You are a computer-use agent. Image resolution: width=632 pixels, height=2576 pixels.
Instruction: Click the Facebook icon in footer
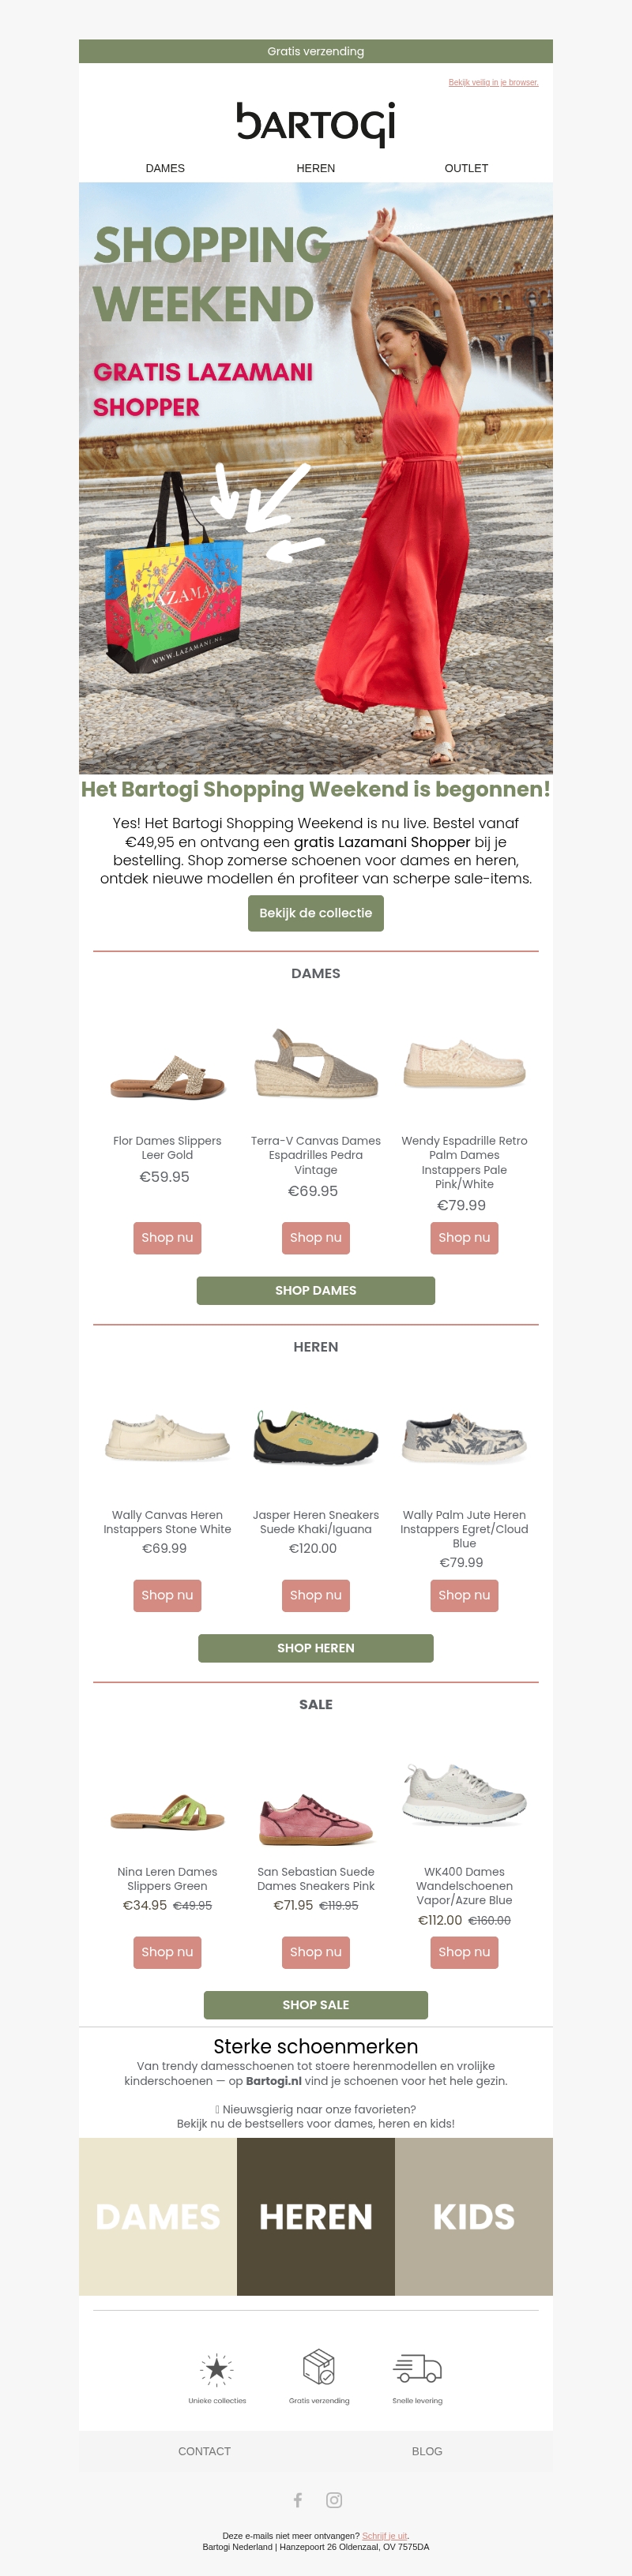tap(298, 2500)
